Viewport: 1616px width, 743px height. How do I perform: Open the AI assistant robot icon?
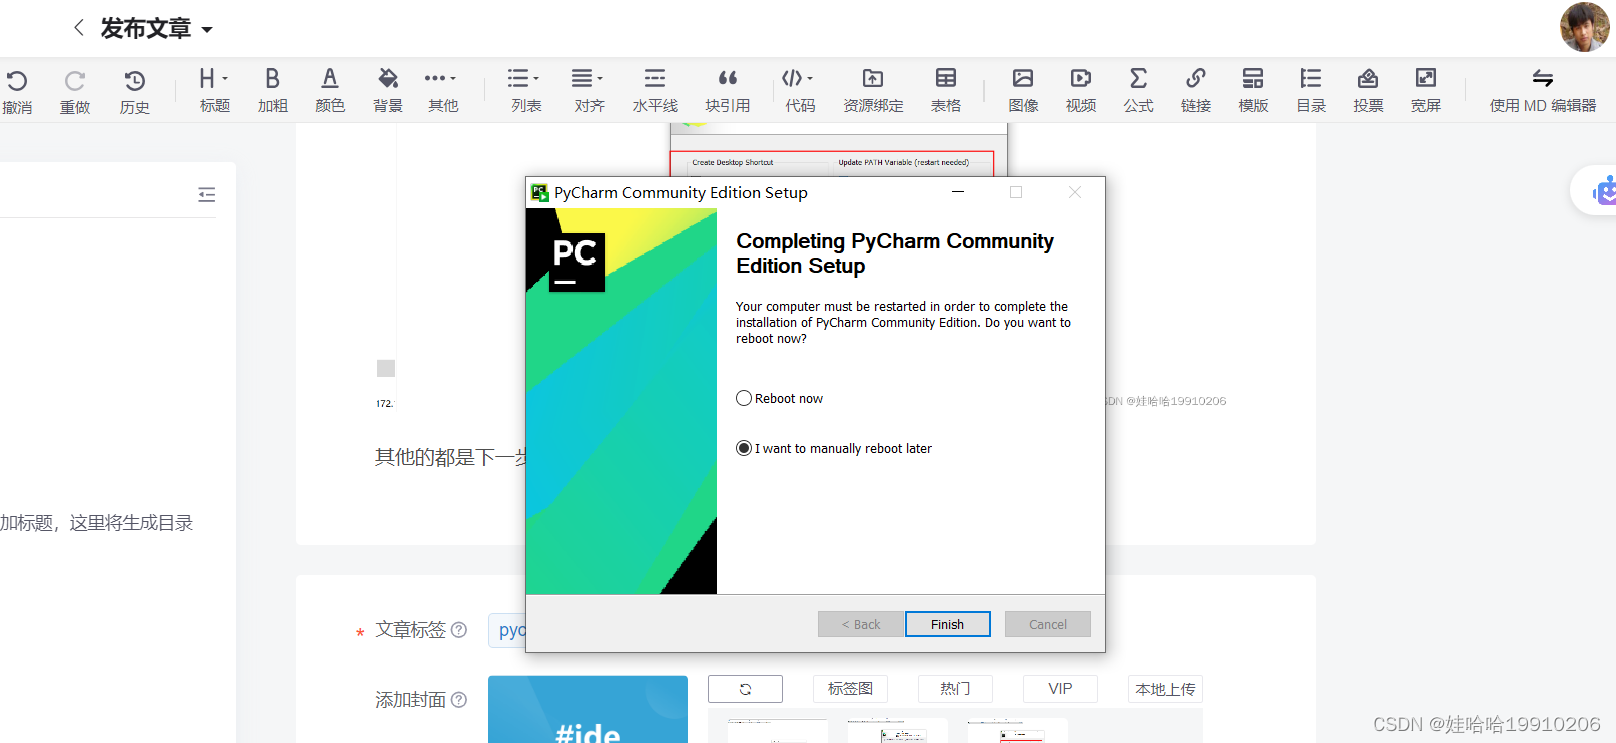(x=1604, y=190)
